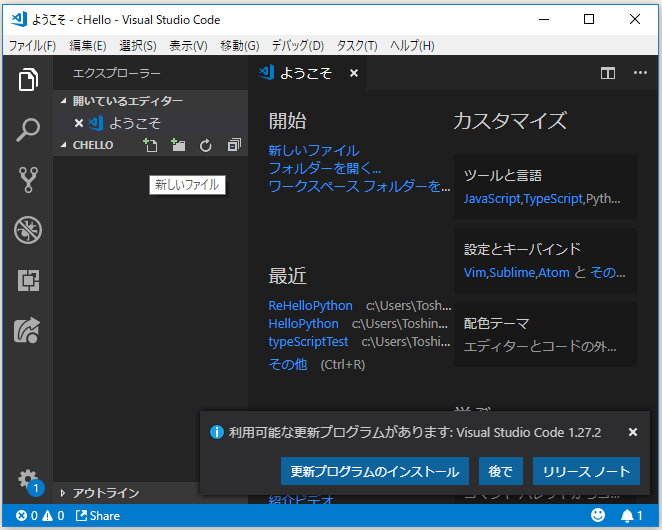This screenshot has width=662, height=530.
Task: Open recent folder typeScriptTest
Action: pyautogui.click(x=308, y=342)
